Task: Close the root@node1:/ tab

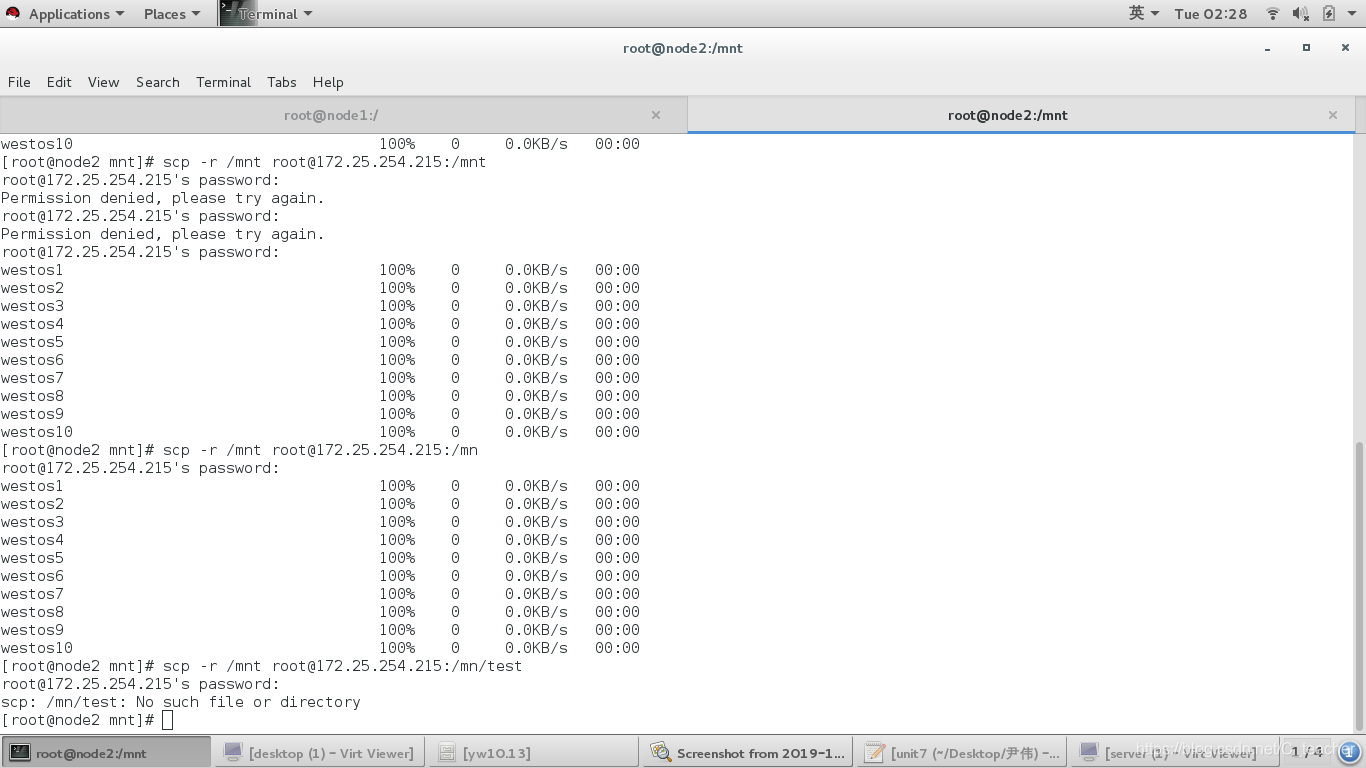Action: 656,114
